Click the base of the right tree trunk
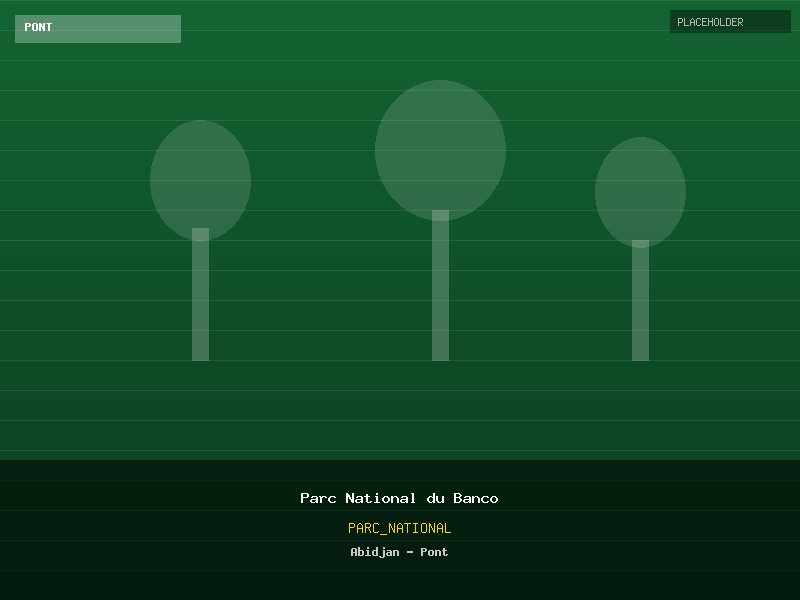This screenshot has width=800, height=600. tap(640, 355)
